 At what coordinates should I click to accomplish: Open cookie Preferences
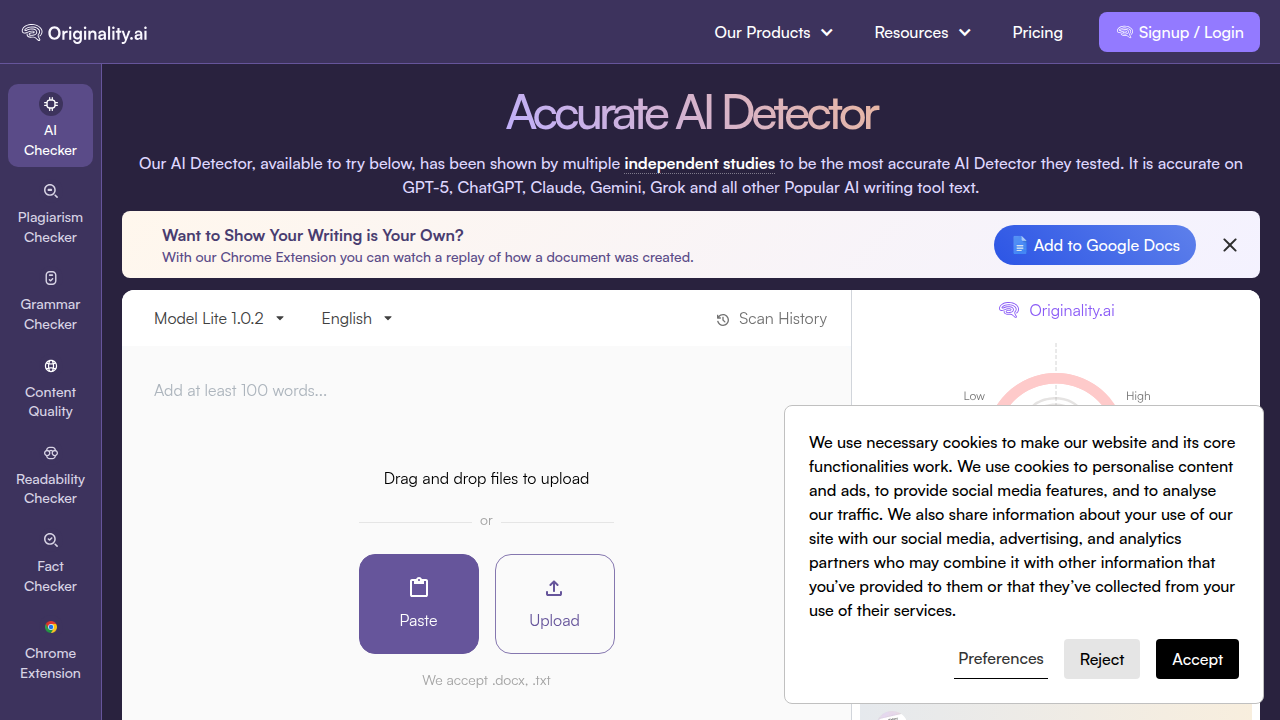(1001, 659)
